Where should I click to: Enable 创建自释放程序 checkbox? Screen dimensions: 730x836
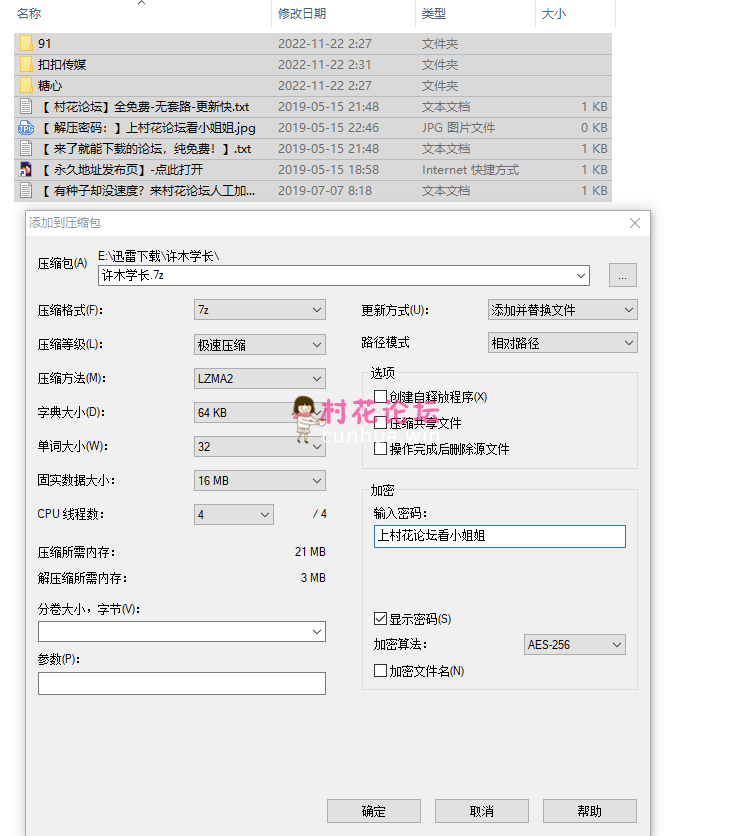(380, 397)
